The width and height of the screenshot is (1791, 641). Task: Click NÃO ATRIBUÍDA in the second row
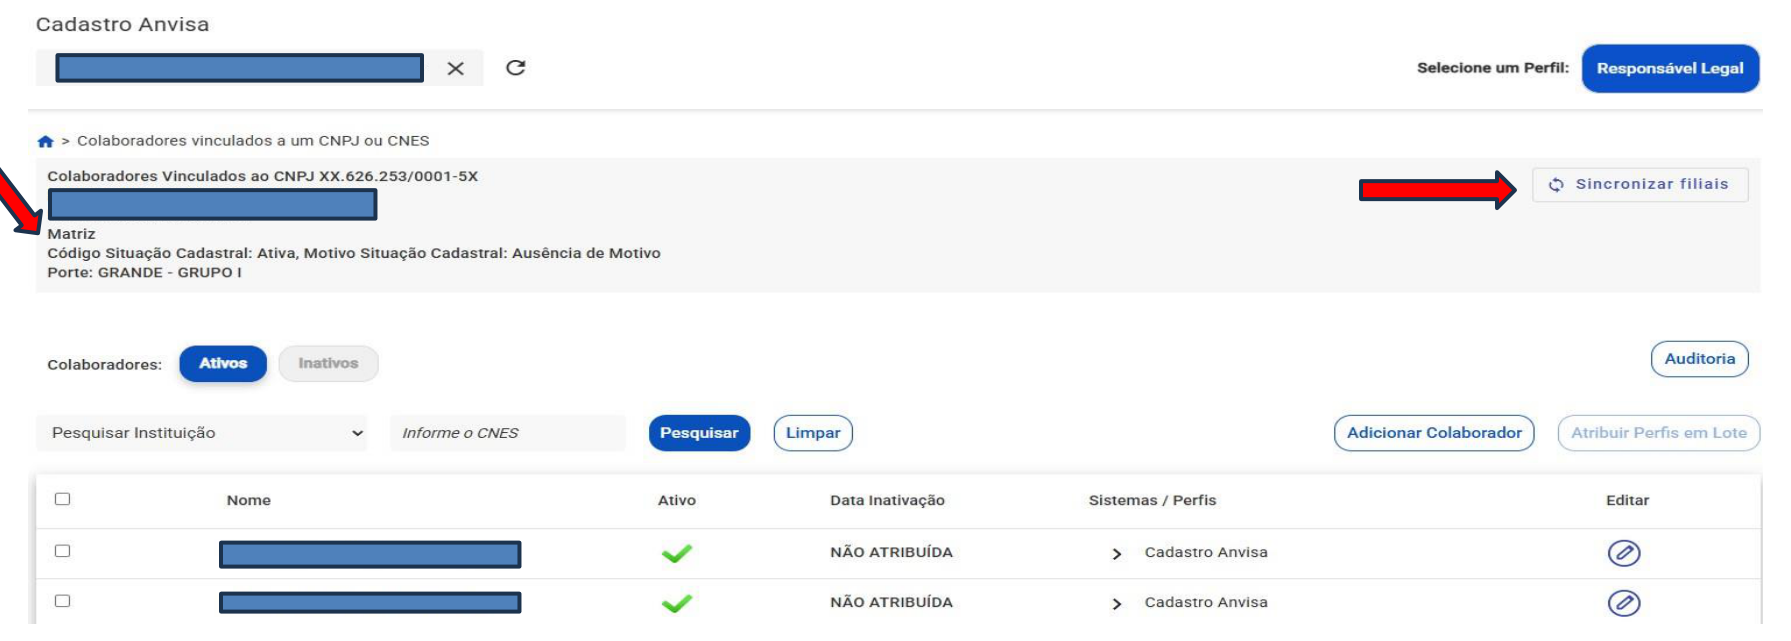coord(891,602)
